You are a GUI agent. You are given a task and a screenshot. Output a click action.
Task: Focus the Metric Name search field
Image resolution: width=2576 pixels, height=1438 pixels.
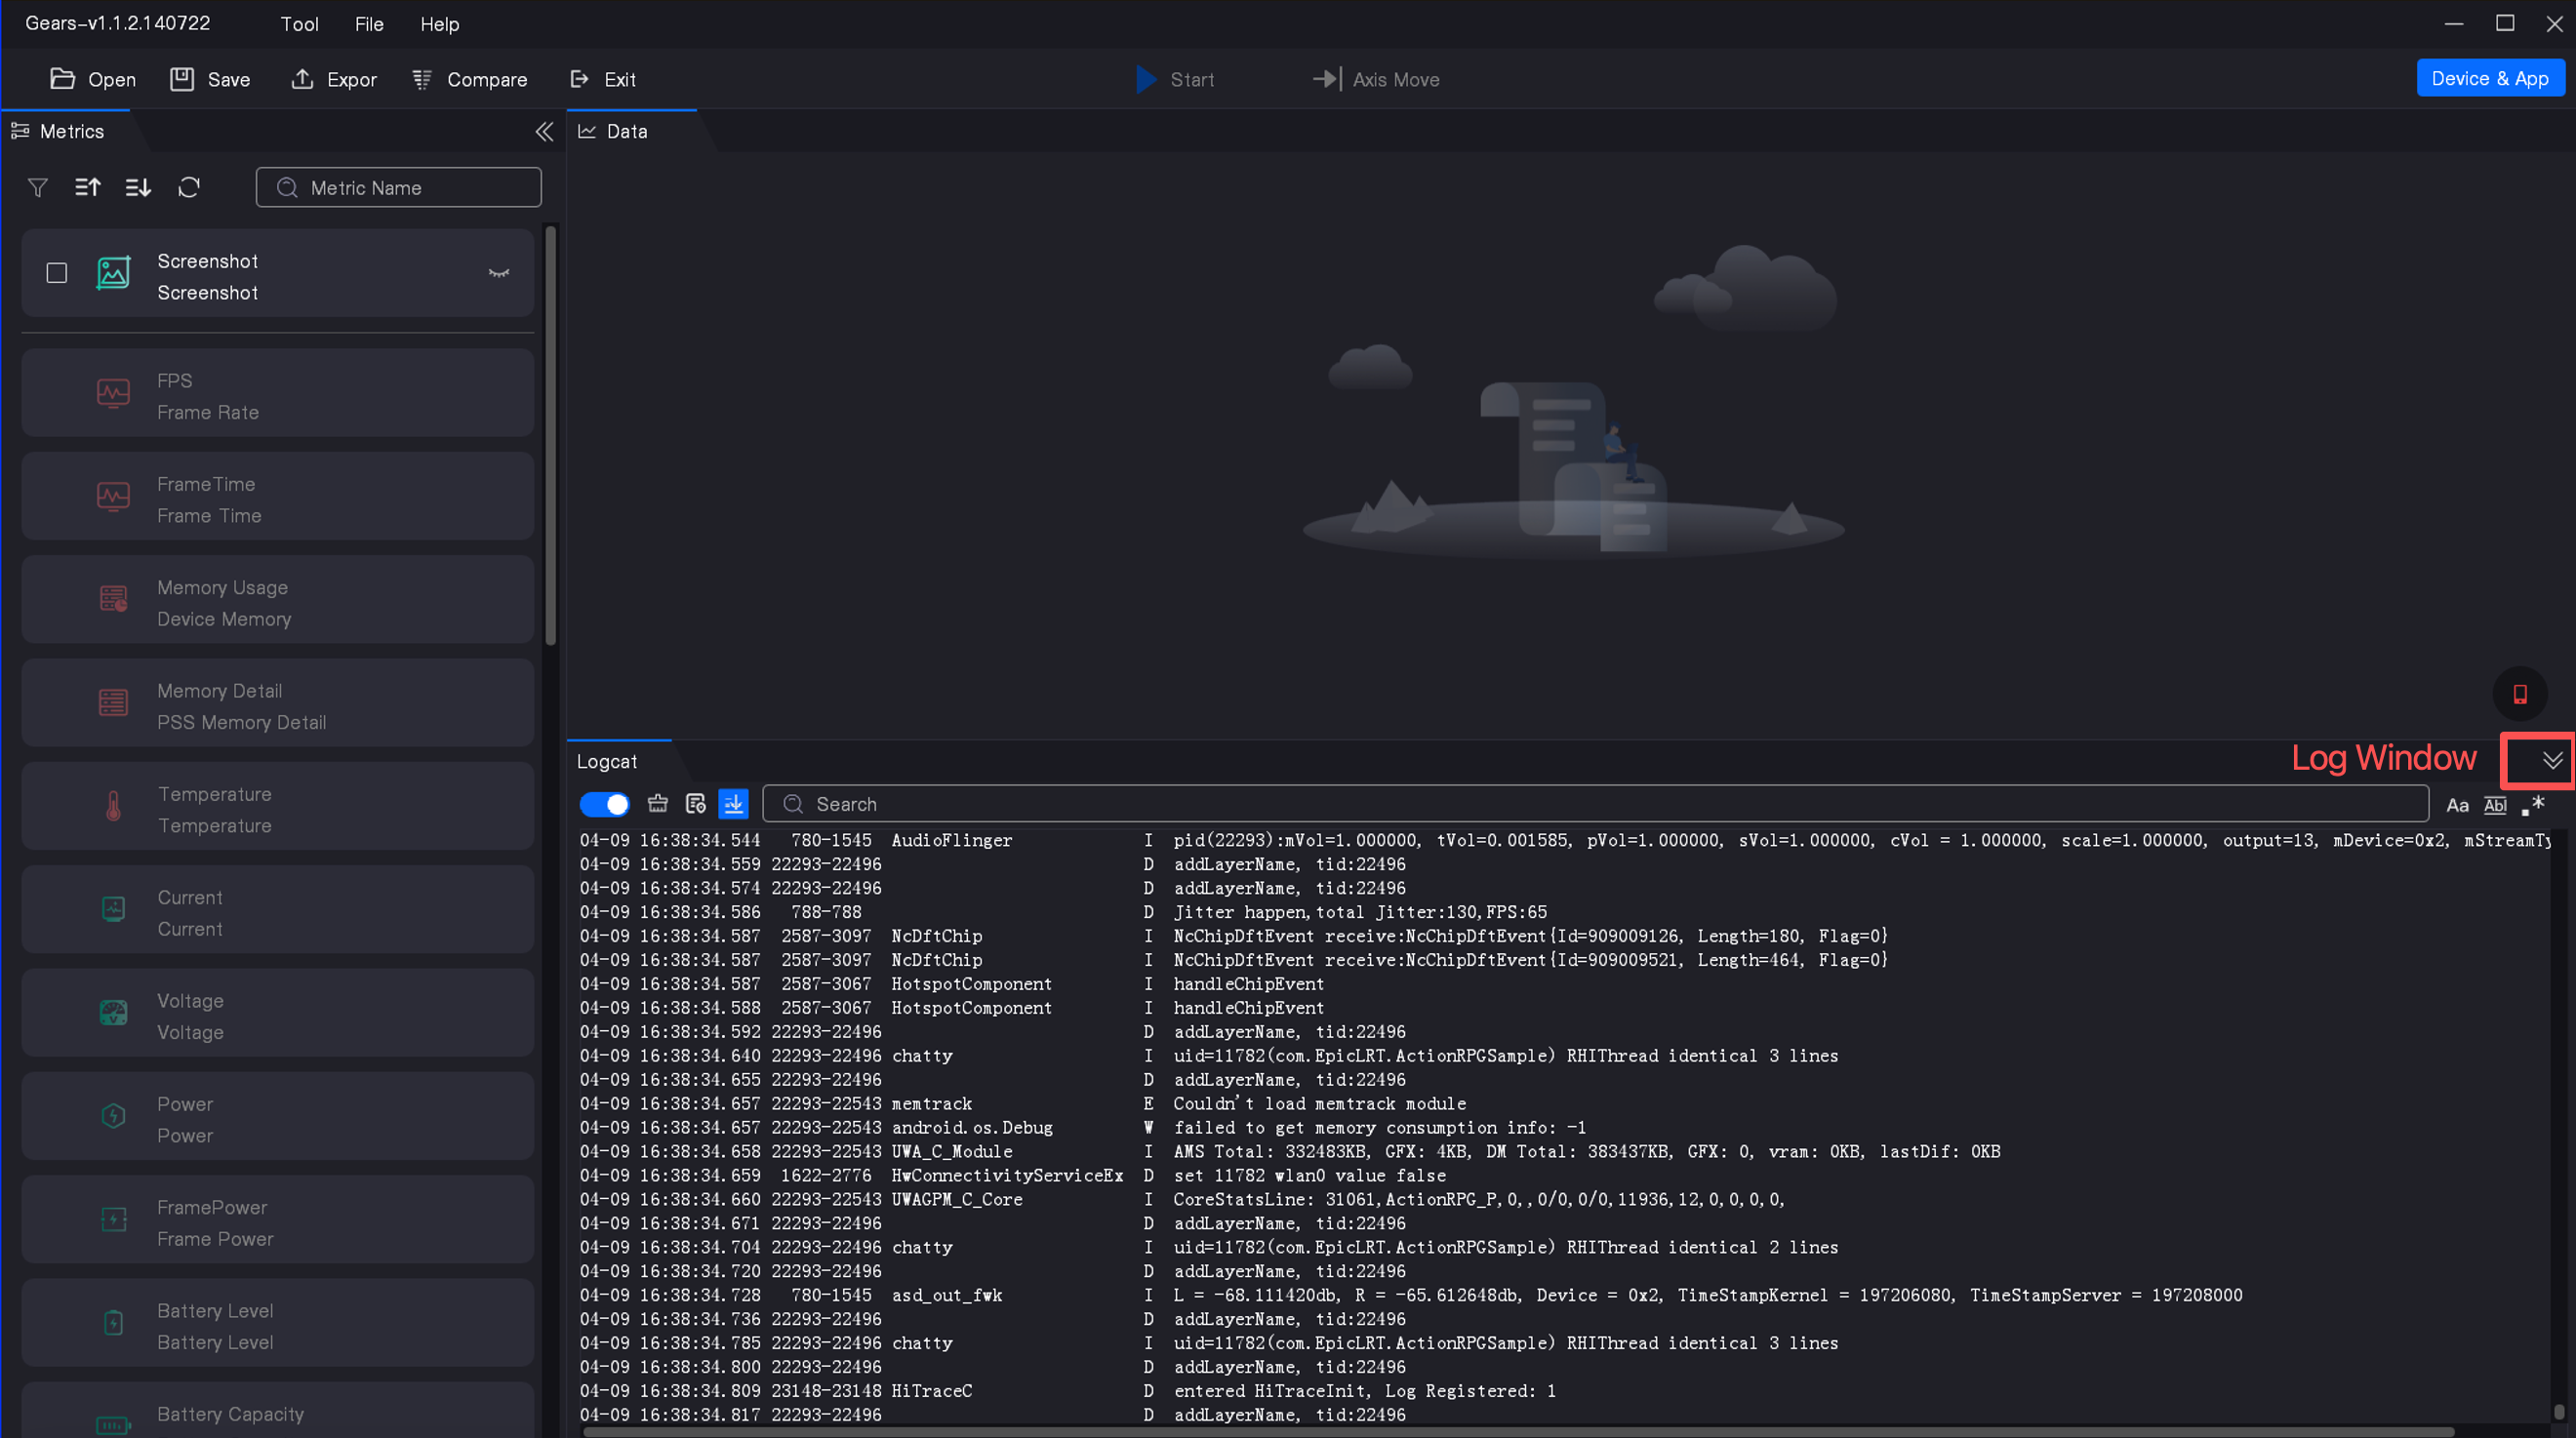399,188
